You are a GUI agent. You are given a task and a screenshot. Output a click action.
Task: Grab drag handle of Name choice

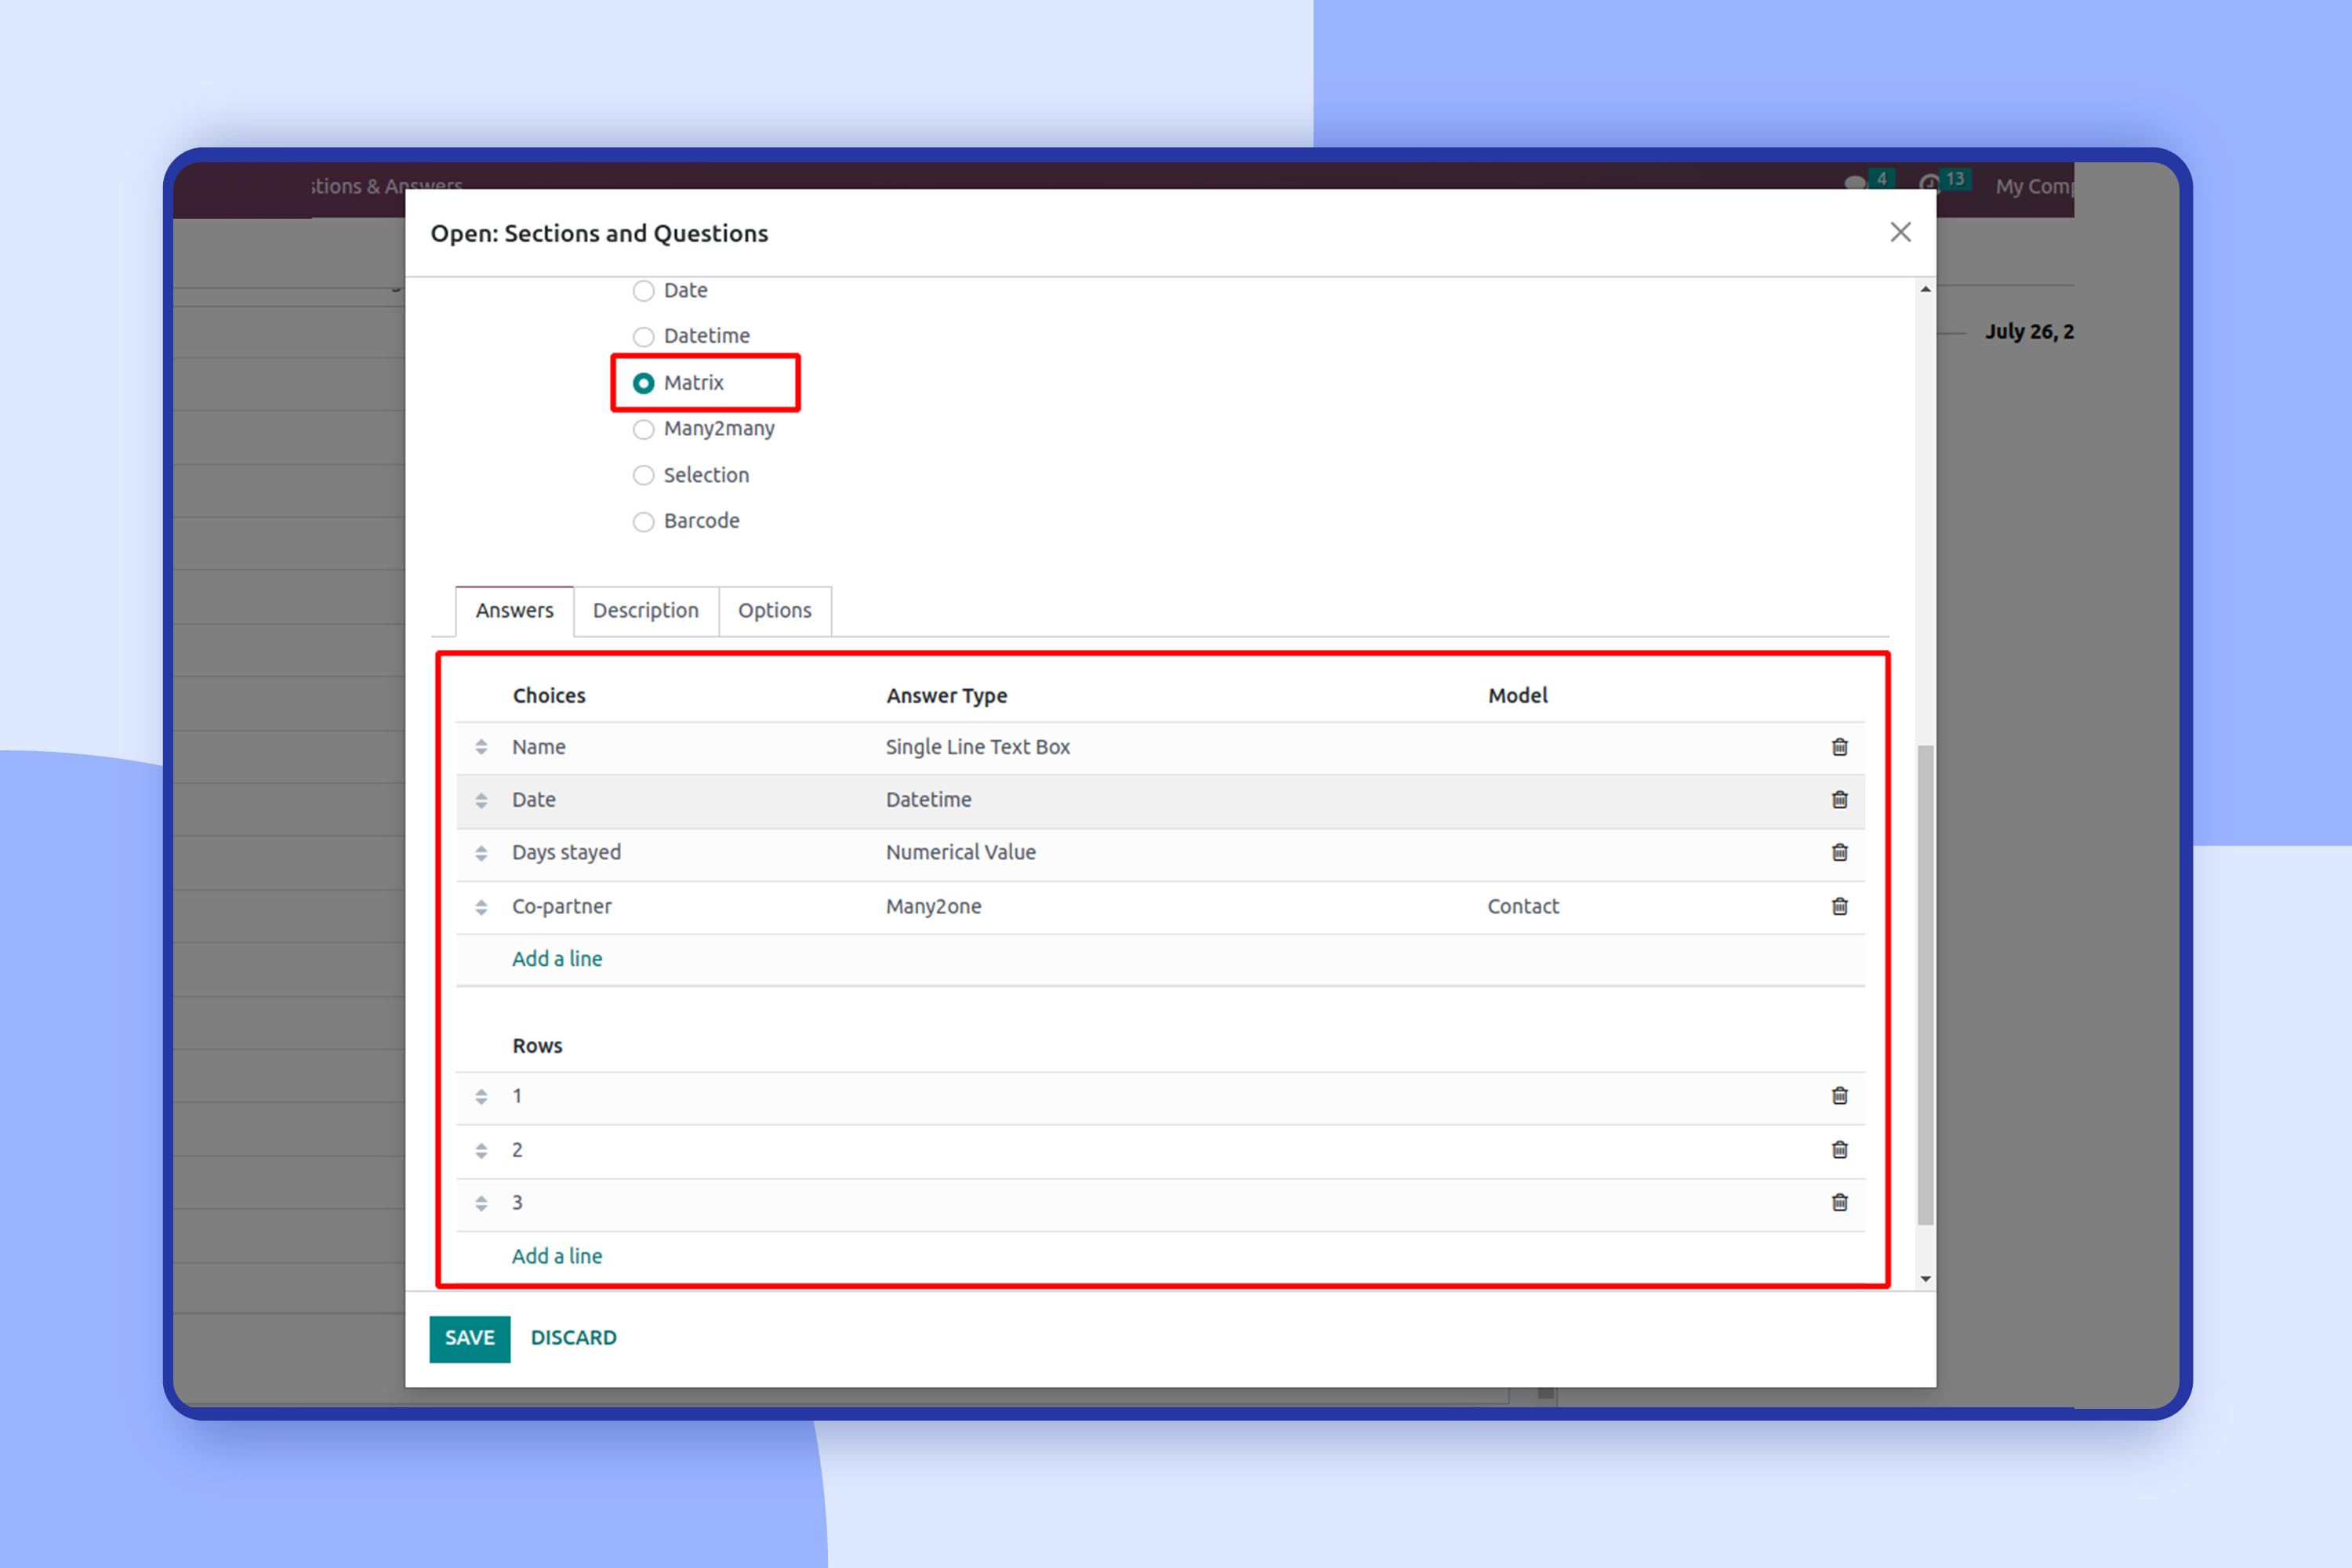coord(481,747)
